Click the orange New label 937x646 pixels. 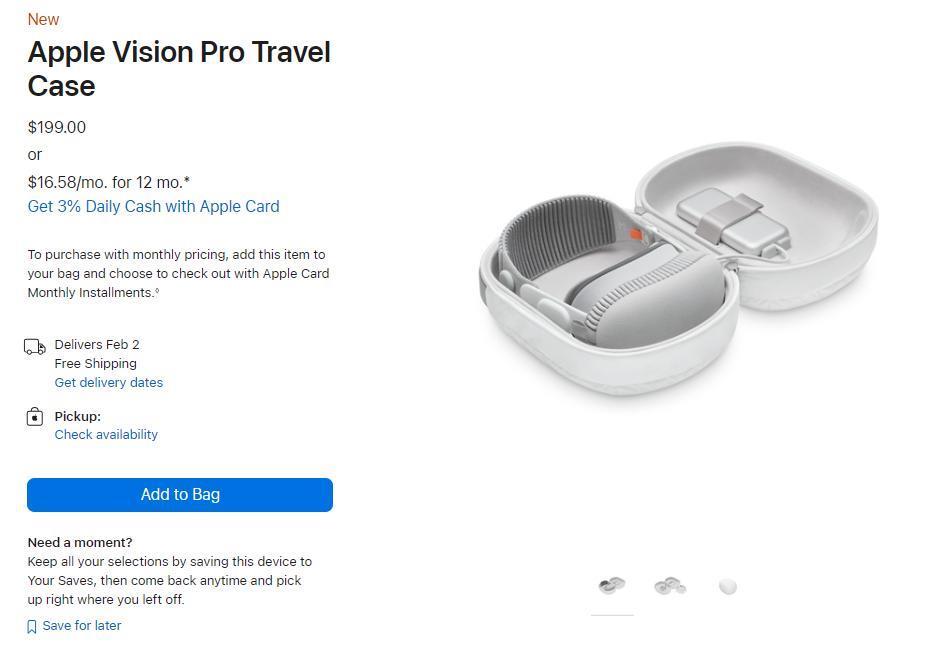(43, 19)
